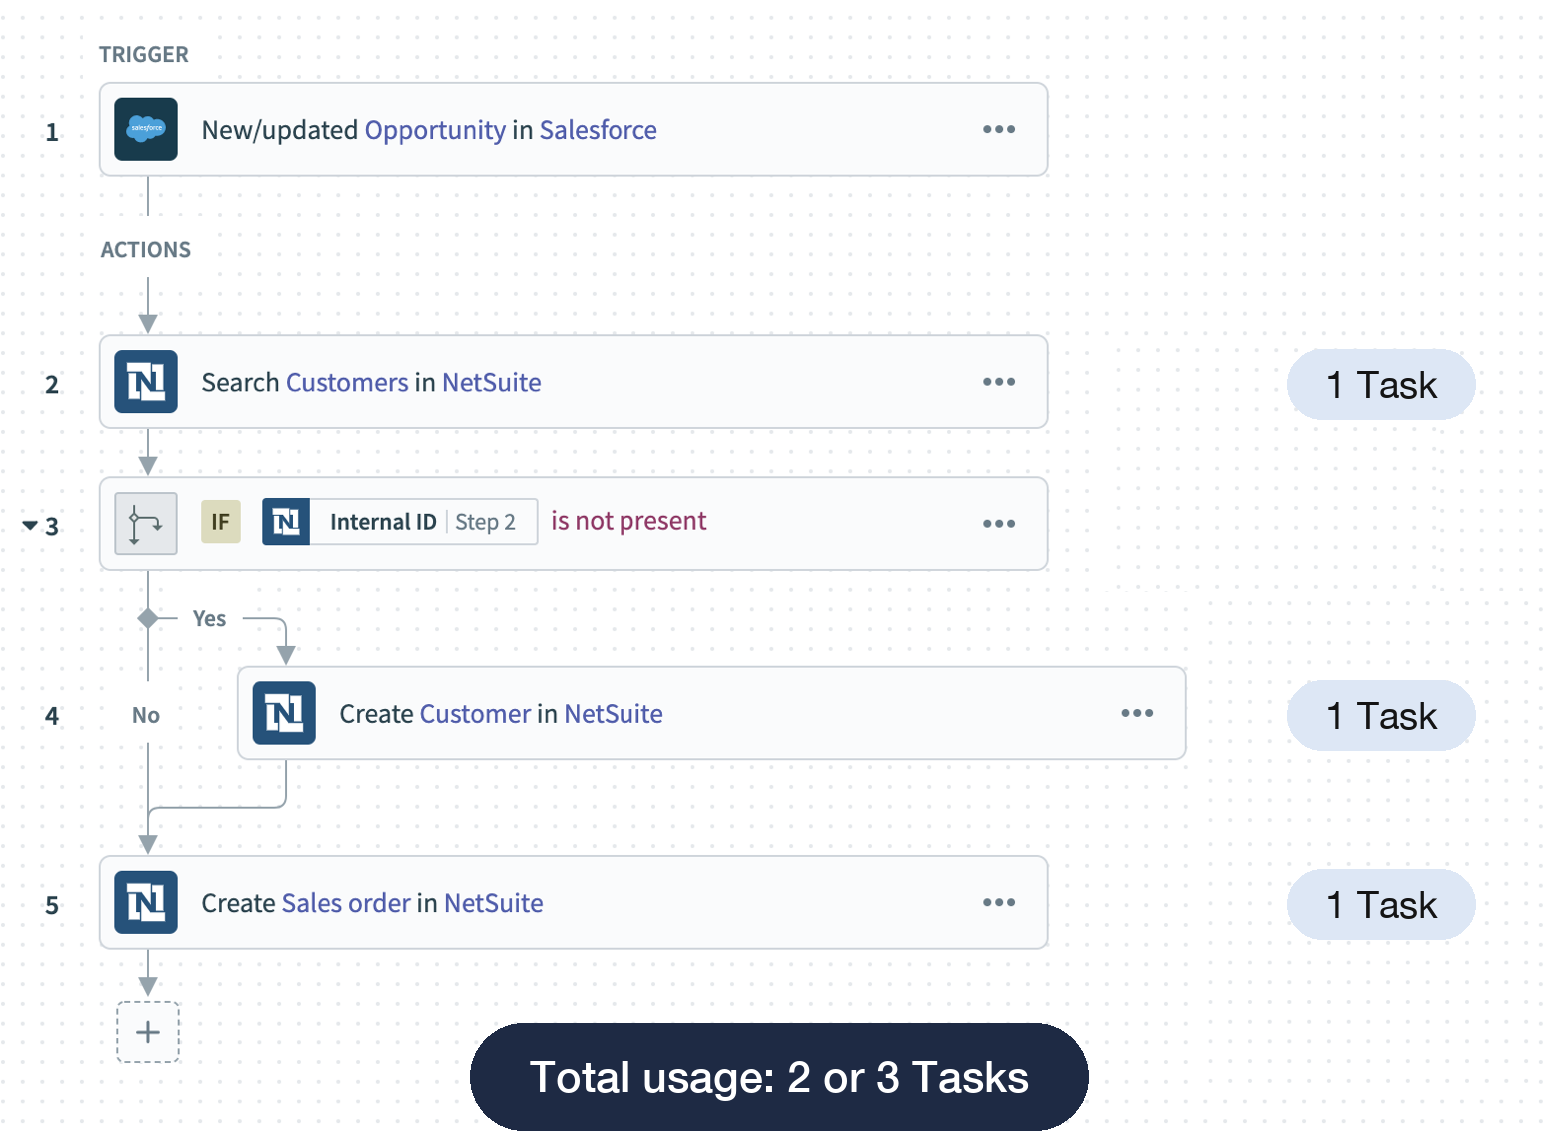Click step number 2

coord(52,385)
